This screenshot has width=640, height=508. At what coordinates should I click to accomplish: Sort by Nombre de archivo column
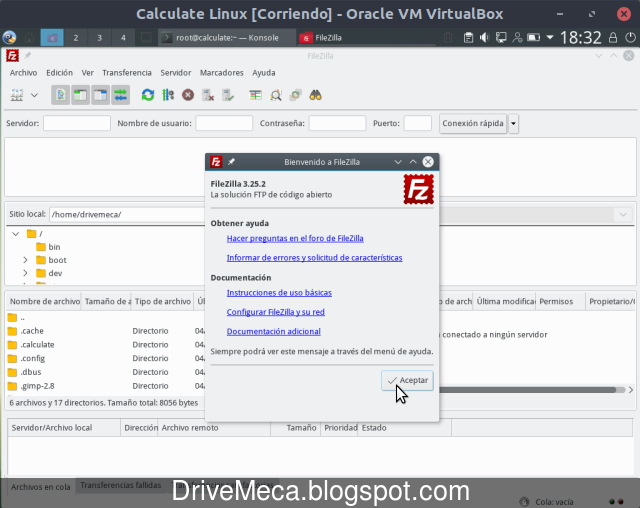click(x=44, y=302)
